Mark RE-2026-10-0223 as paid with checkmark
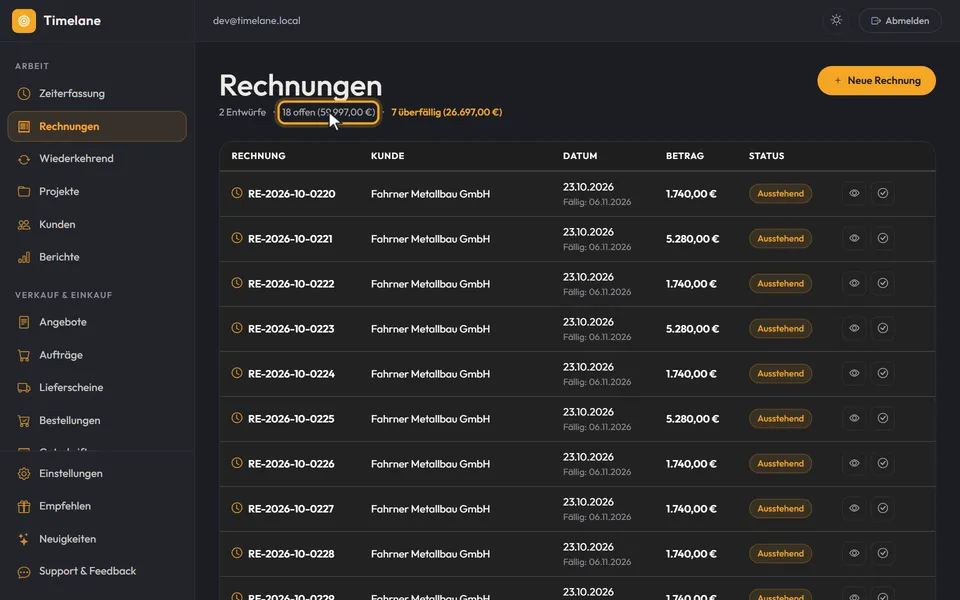This screenshot has height=600, width=960. [x=883, y=328]
